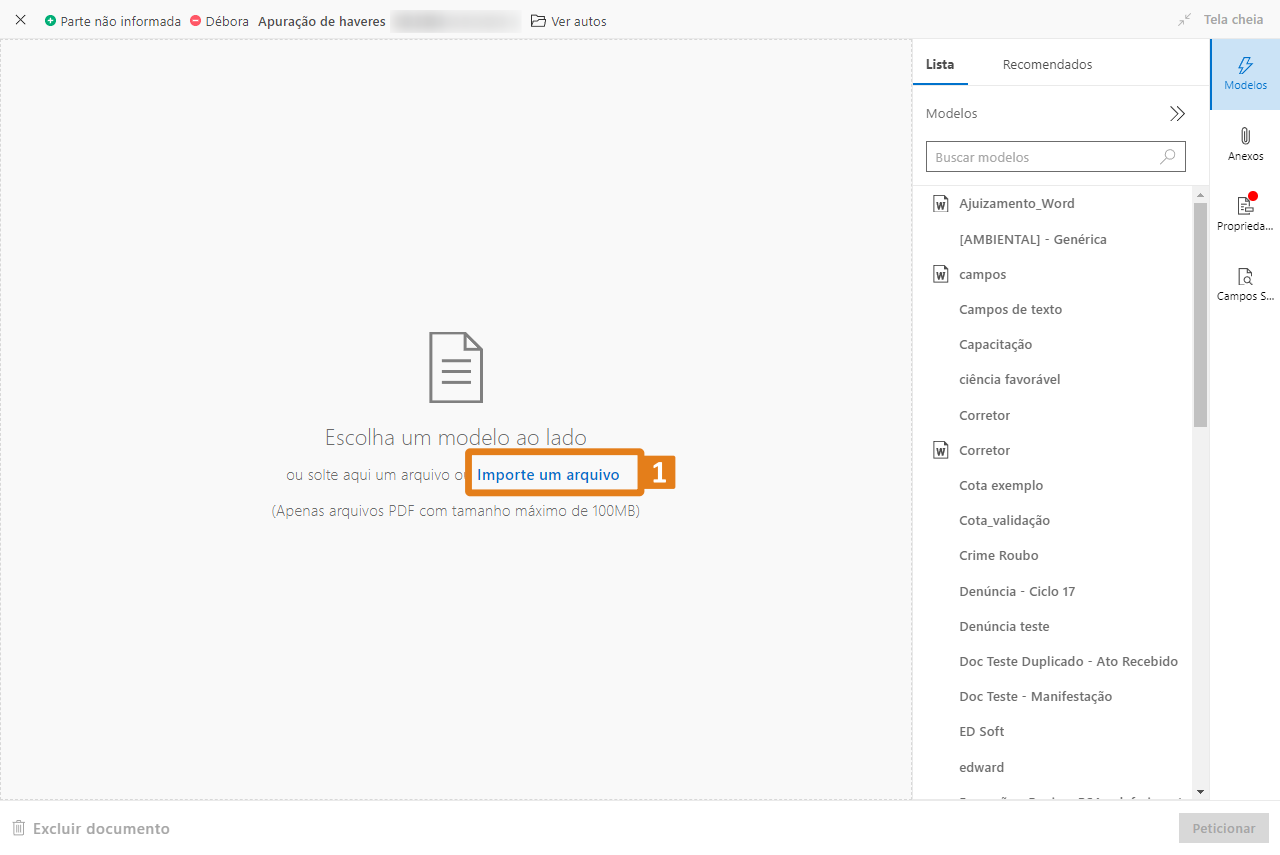Click the close X icon at top-left

pos(20,20)
